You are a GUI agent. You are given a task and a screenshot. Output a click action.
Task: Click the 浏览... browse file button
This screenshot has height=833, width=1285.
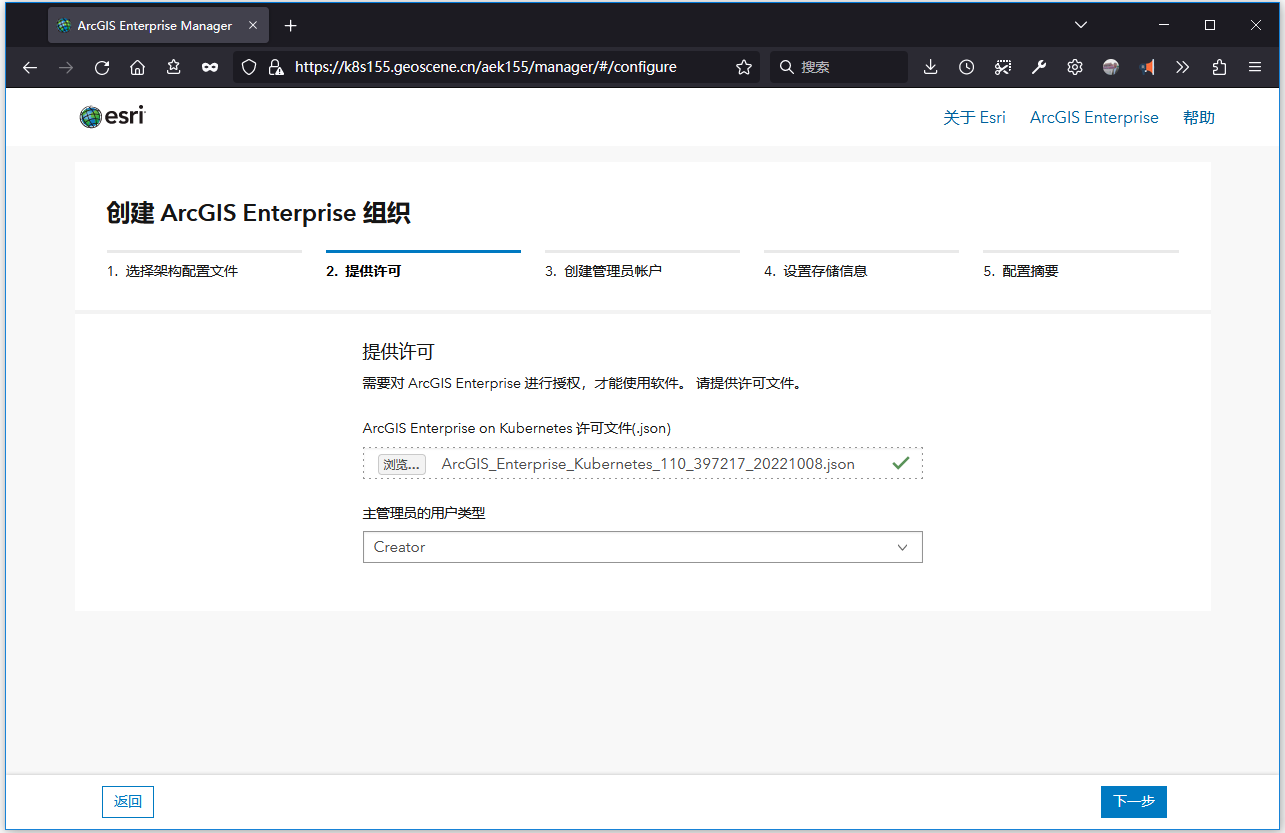402,464
